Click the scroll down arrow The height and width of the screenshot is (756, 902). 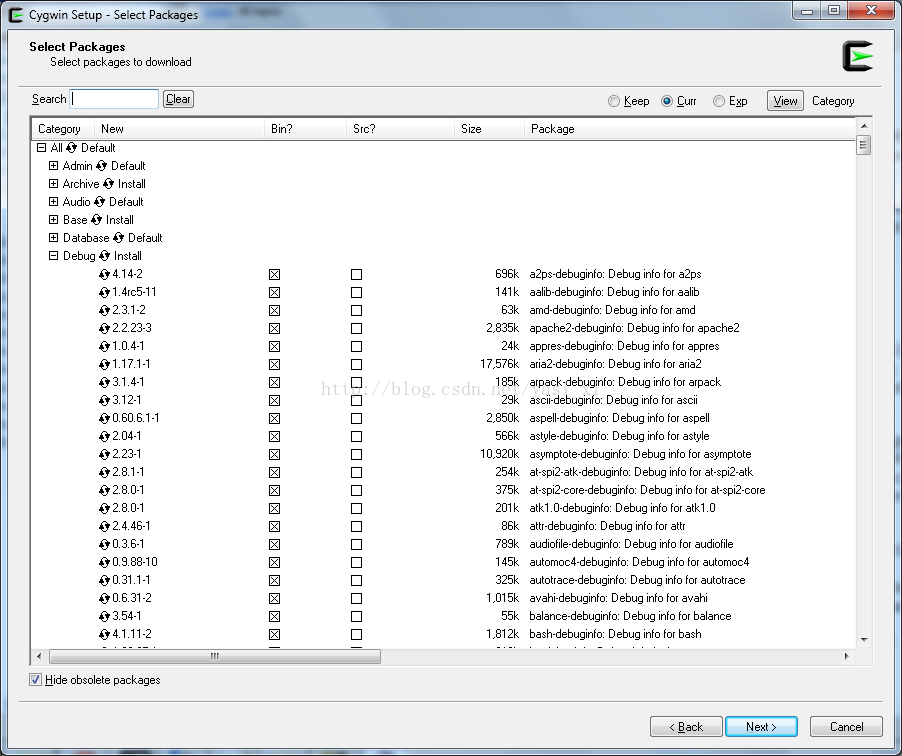point(864,640)
